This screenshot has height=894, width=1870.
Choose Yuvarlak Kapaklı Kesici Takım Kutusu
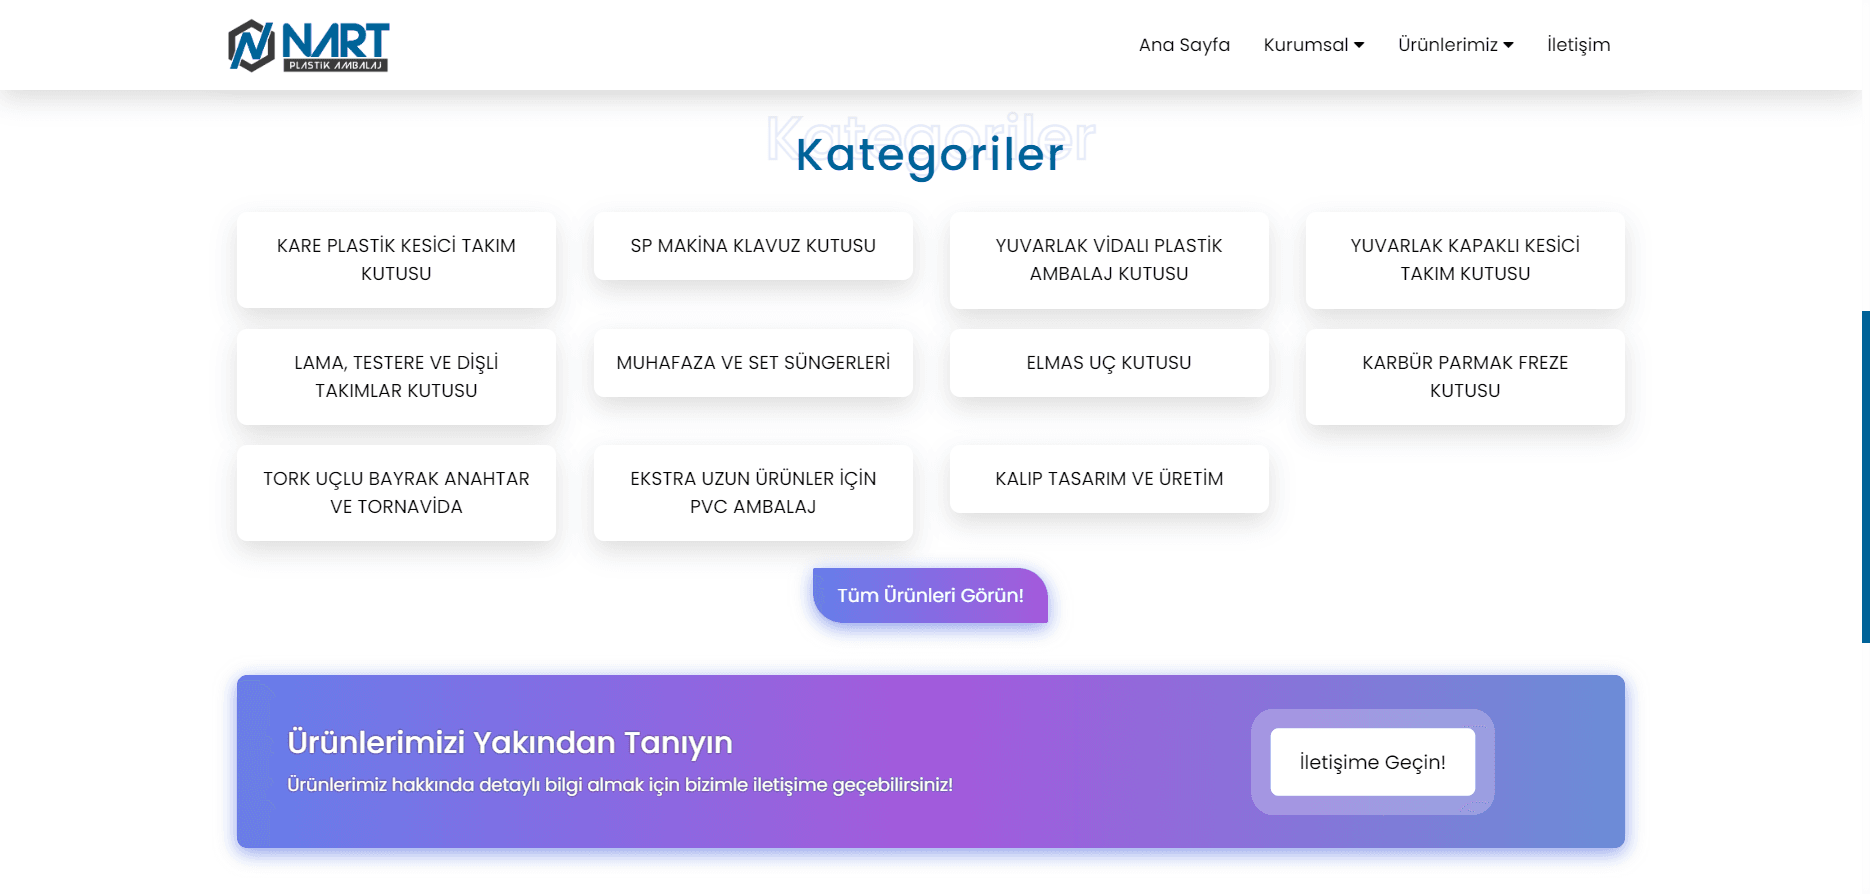click(1465, 260)
